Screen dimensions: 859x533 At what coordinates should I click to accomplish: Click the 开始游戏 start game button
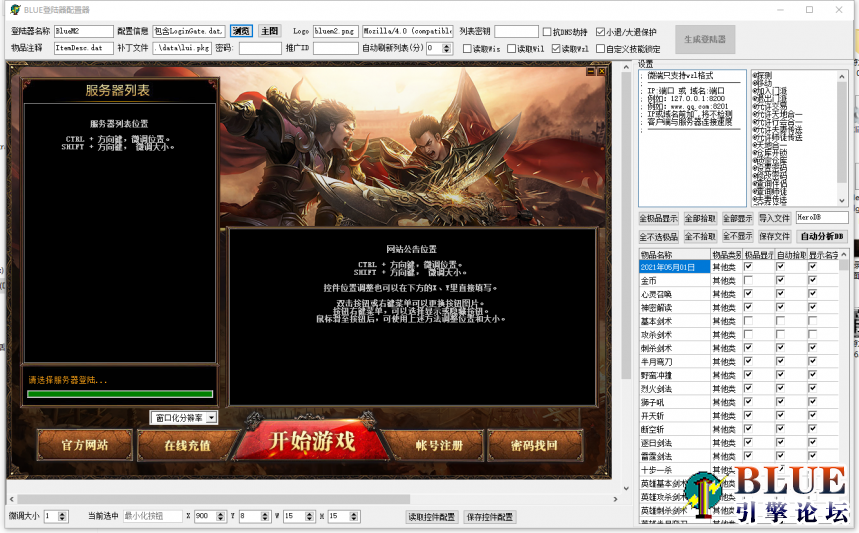[312, 443]
